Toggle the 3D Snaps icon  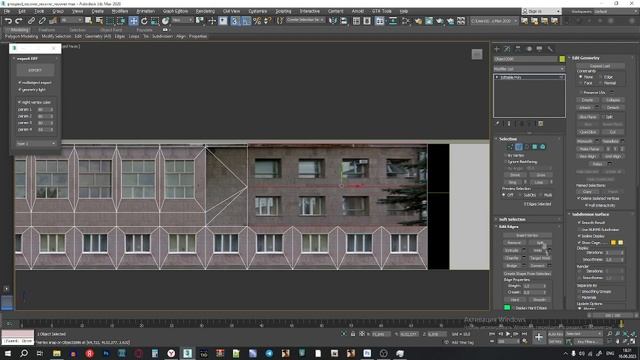point(235,20)
